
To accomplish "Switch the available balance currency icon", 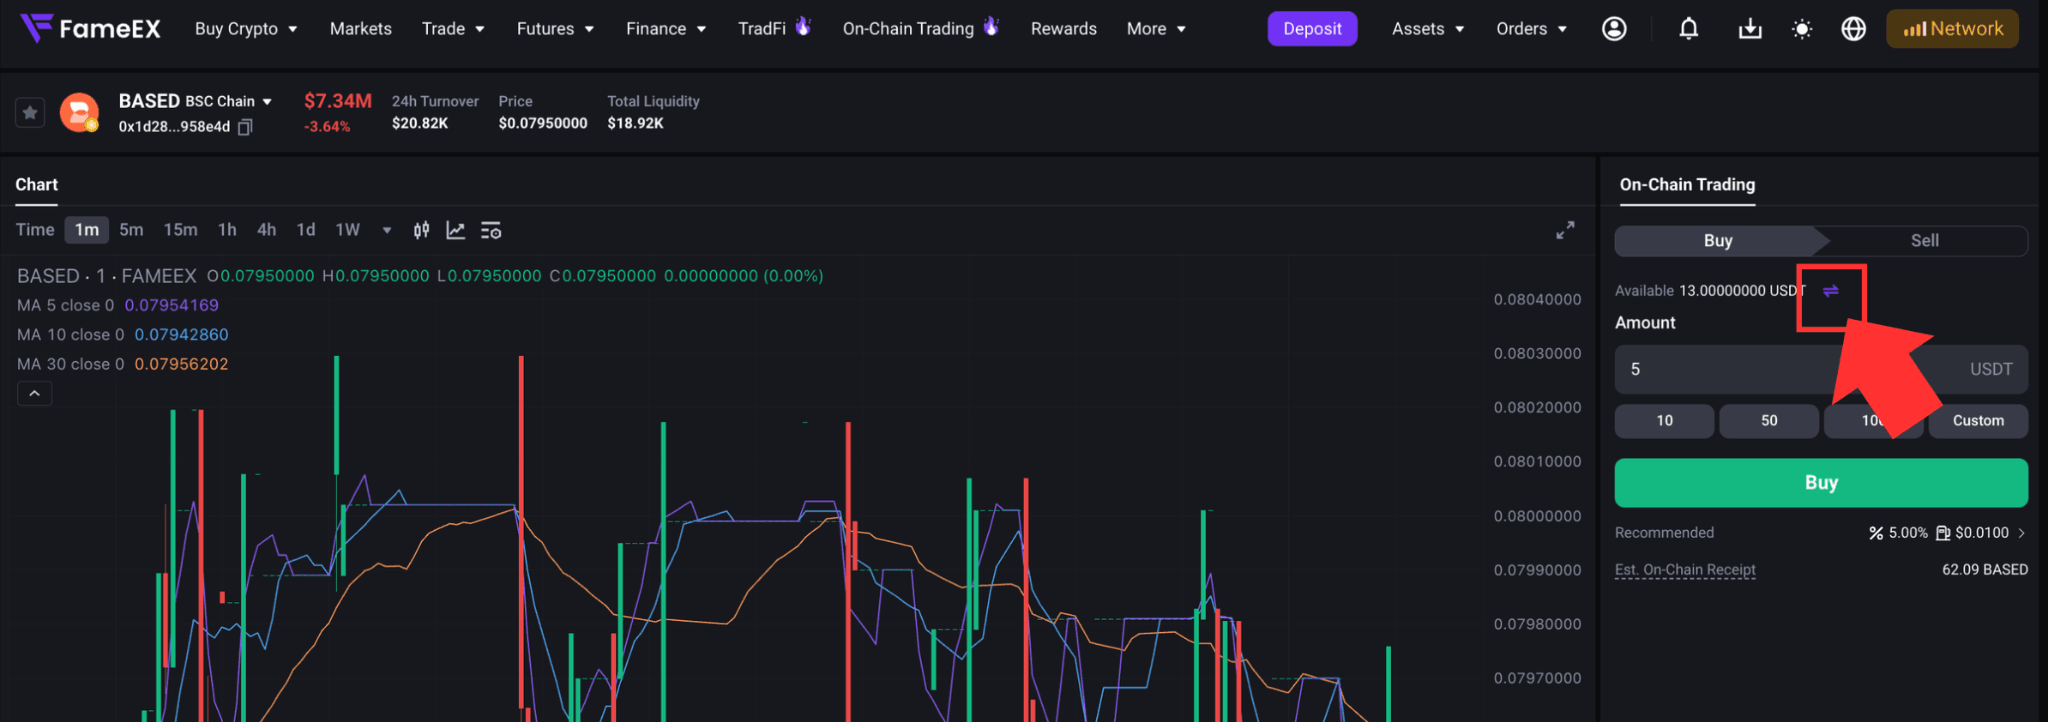I will pyautogui.click(x=1831, y=291).
